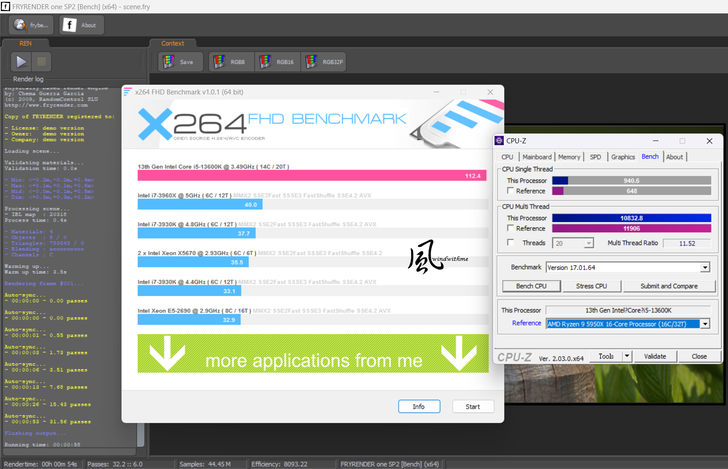Minimize the CPU-Z window
This screenshot has height=469, width=728.
click(x=655, y=141)
